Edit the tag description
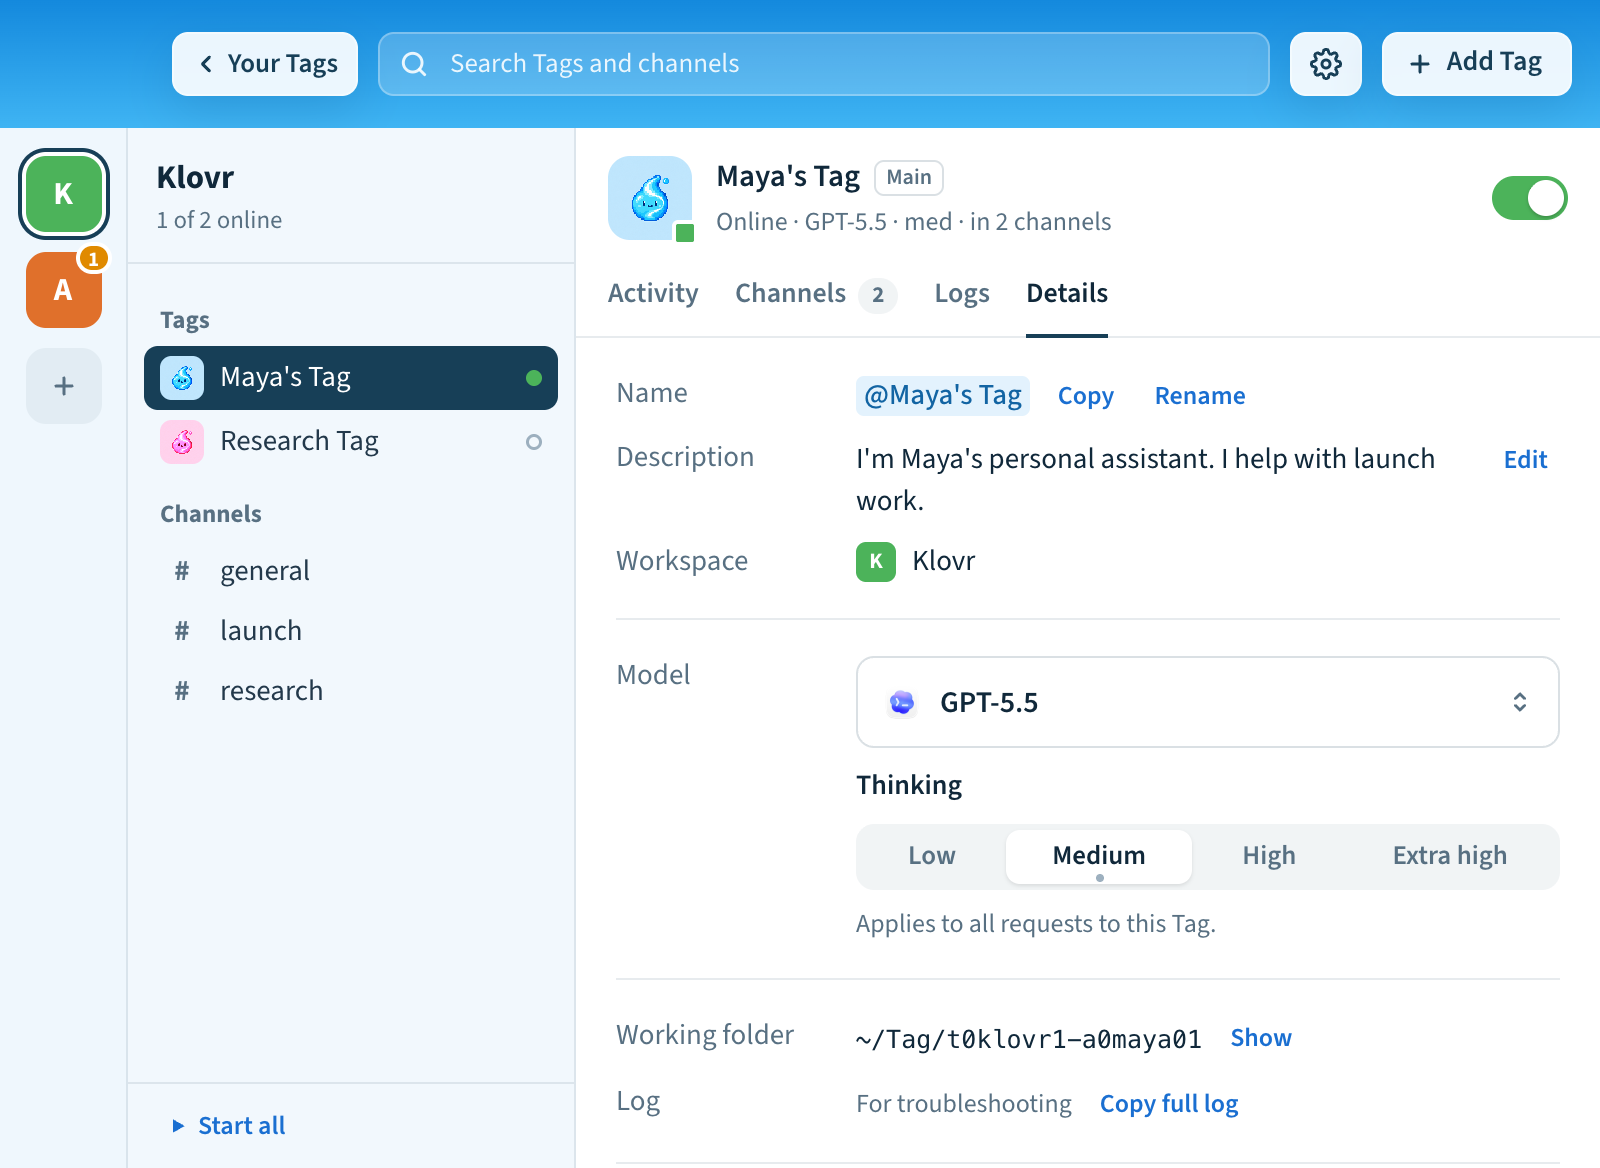 click(x=1526, y=460)
